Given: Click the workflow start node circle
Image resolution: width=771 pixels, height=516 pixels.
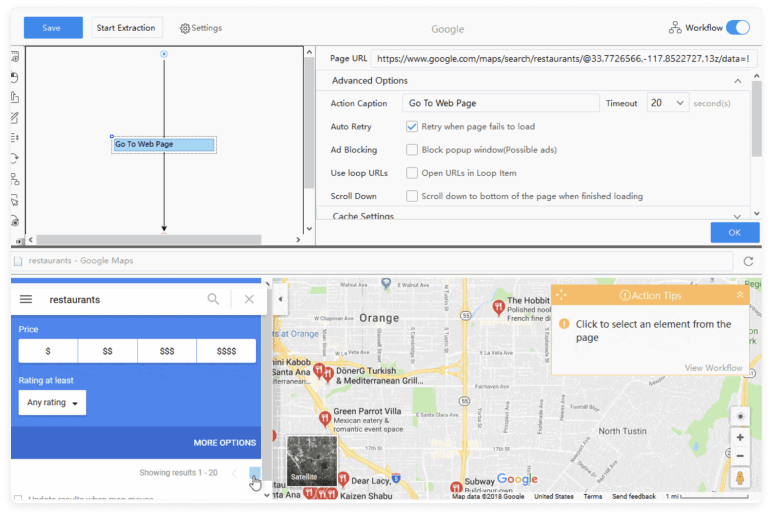Looking at the screenshot, I should [x=164, y=54].
